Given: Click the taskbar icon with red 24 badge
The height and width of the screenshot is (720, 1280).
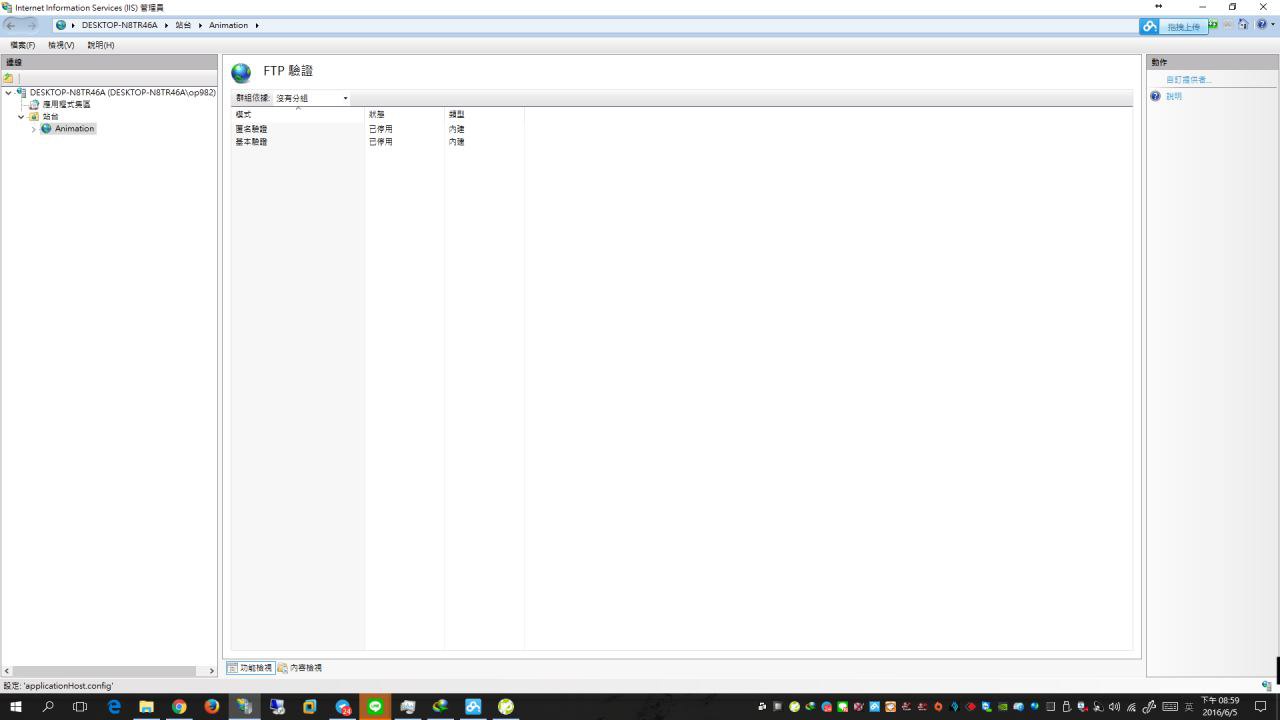Looking at the screenshot, I should pyautogui.click(x=343, y=707).
